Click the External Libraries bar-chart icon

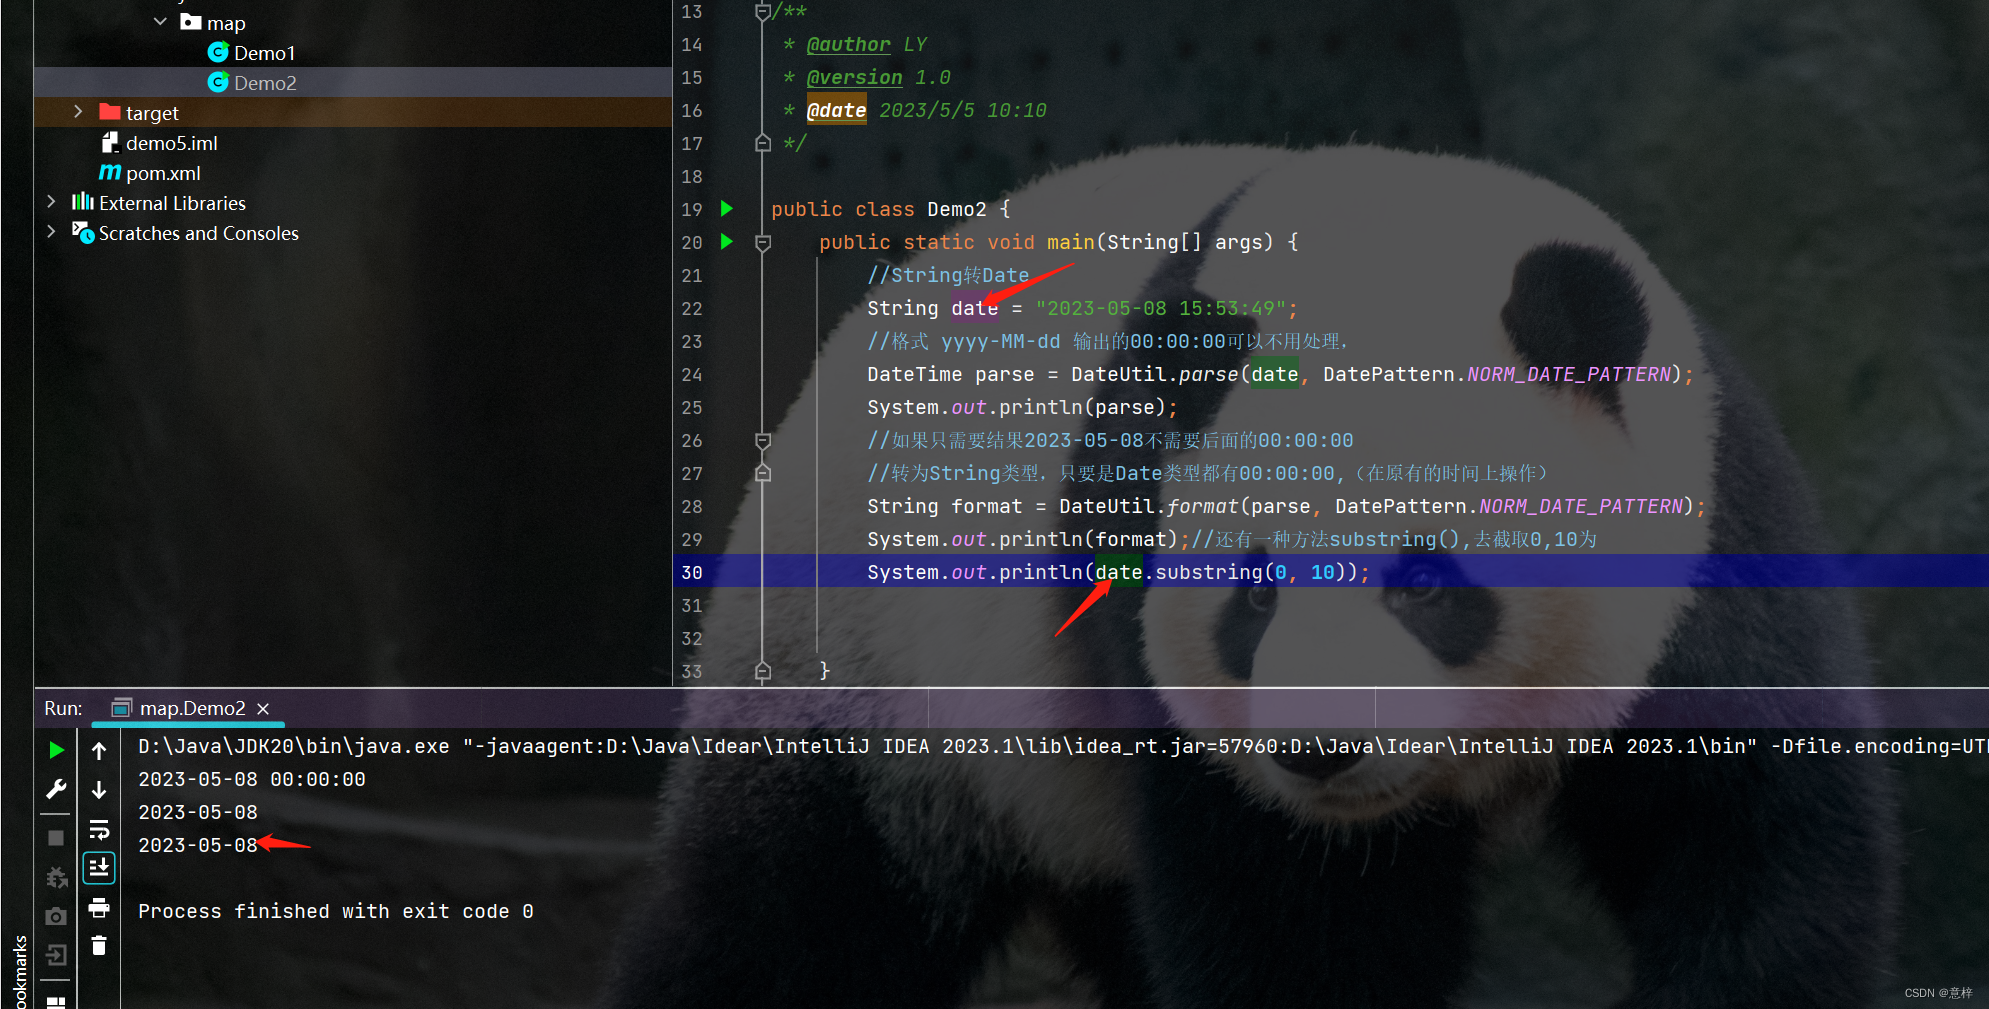coord(83,202)
